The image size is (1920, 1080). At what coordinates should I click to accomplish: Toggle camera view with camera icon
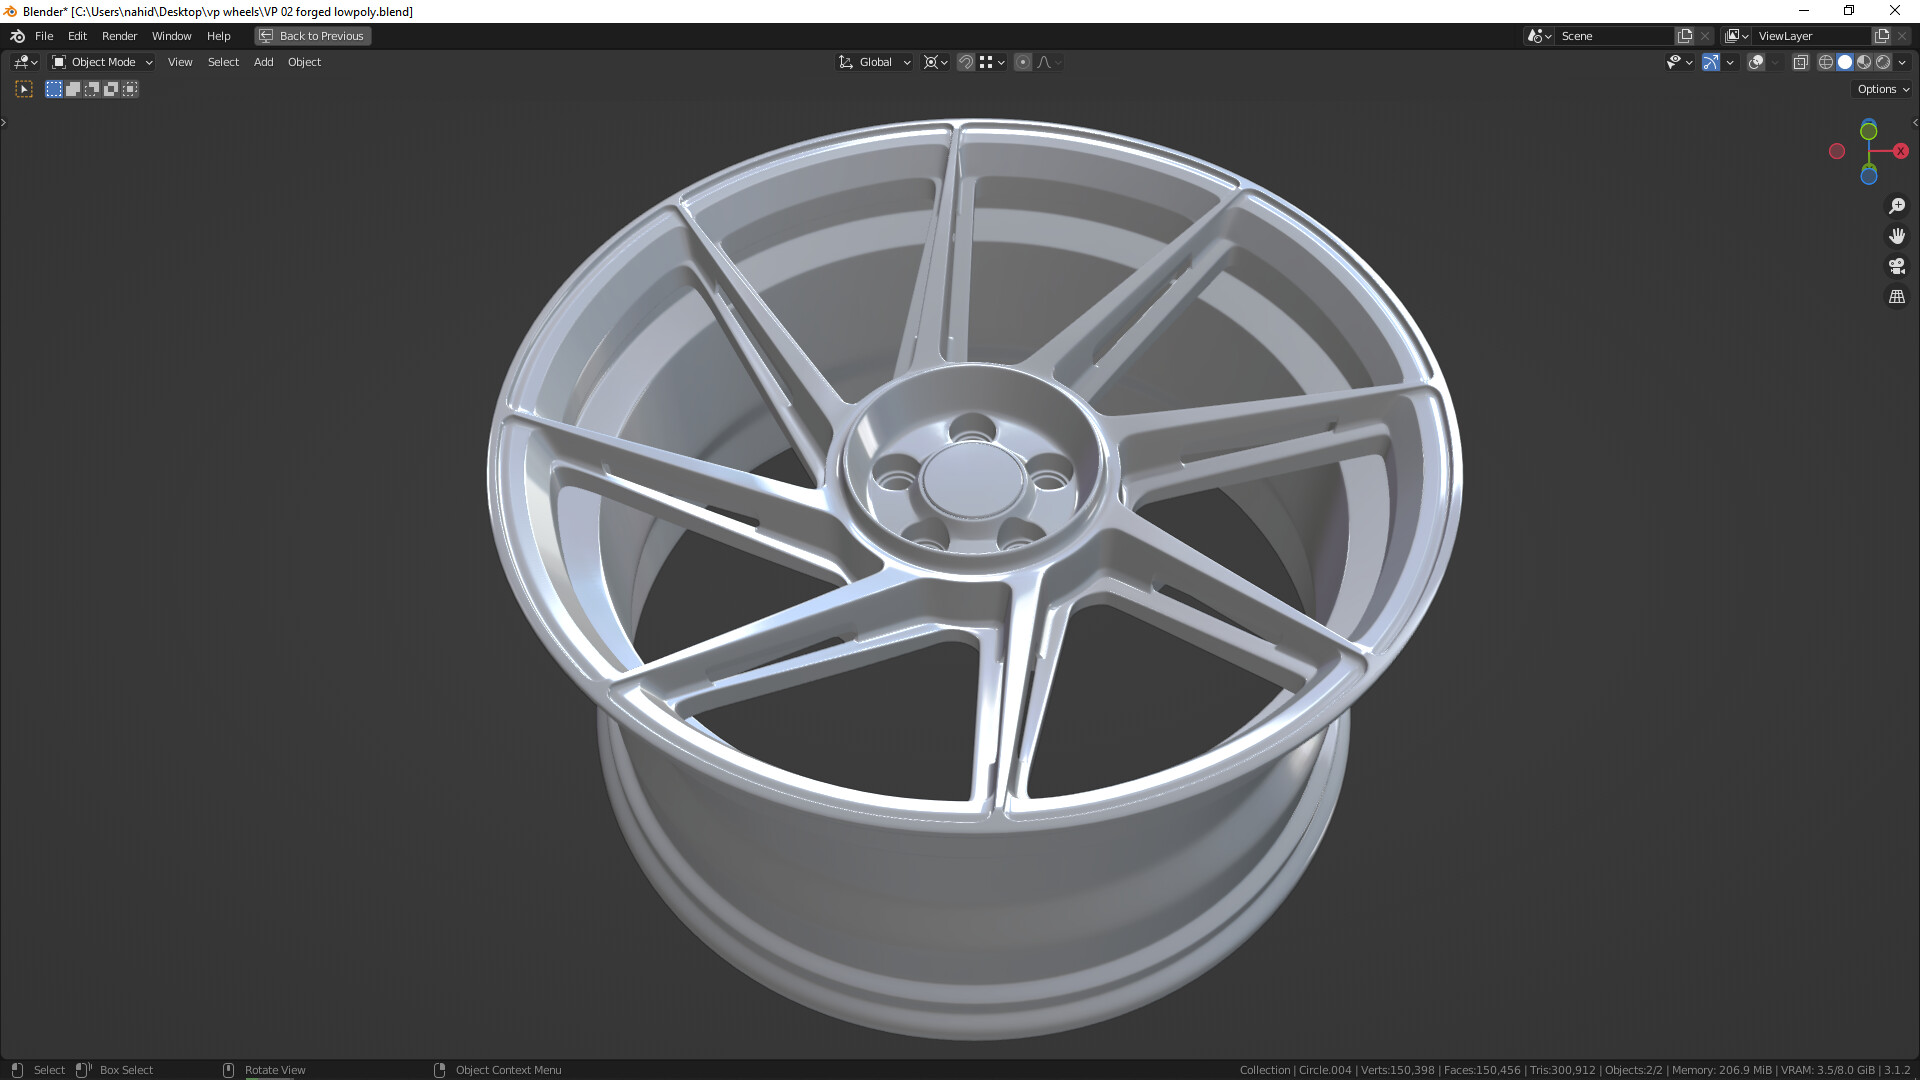click(x=1896, y=266)
